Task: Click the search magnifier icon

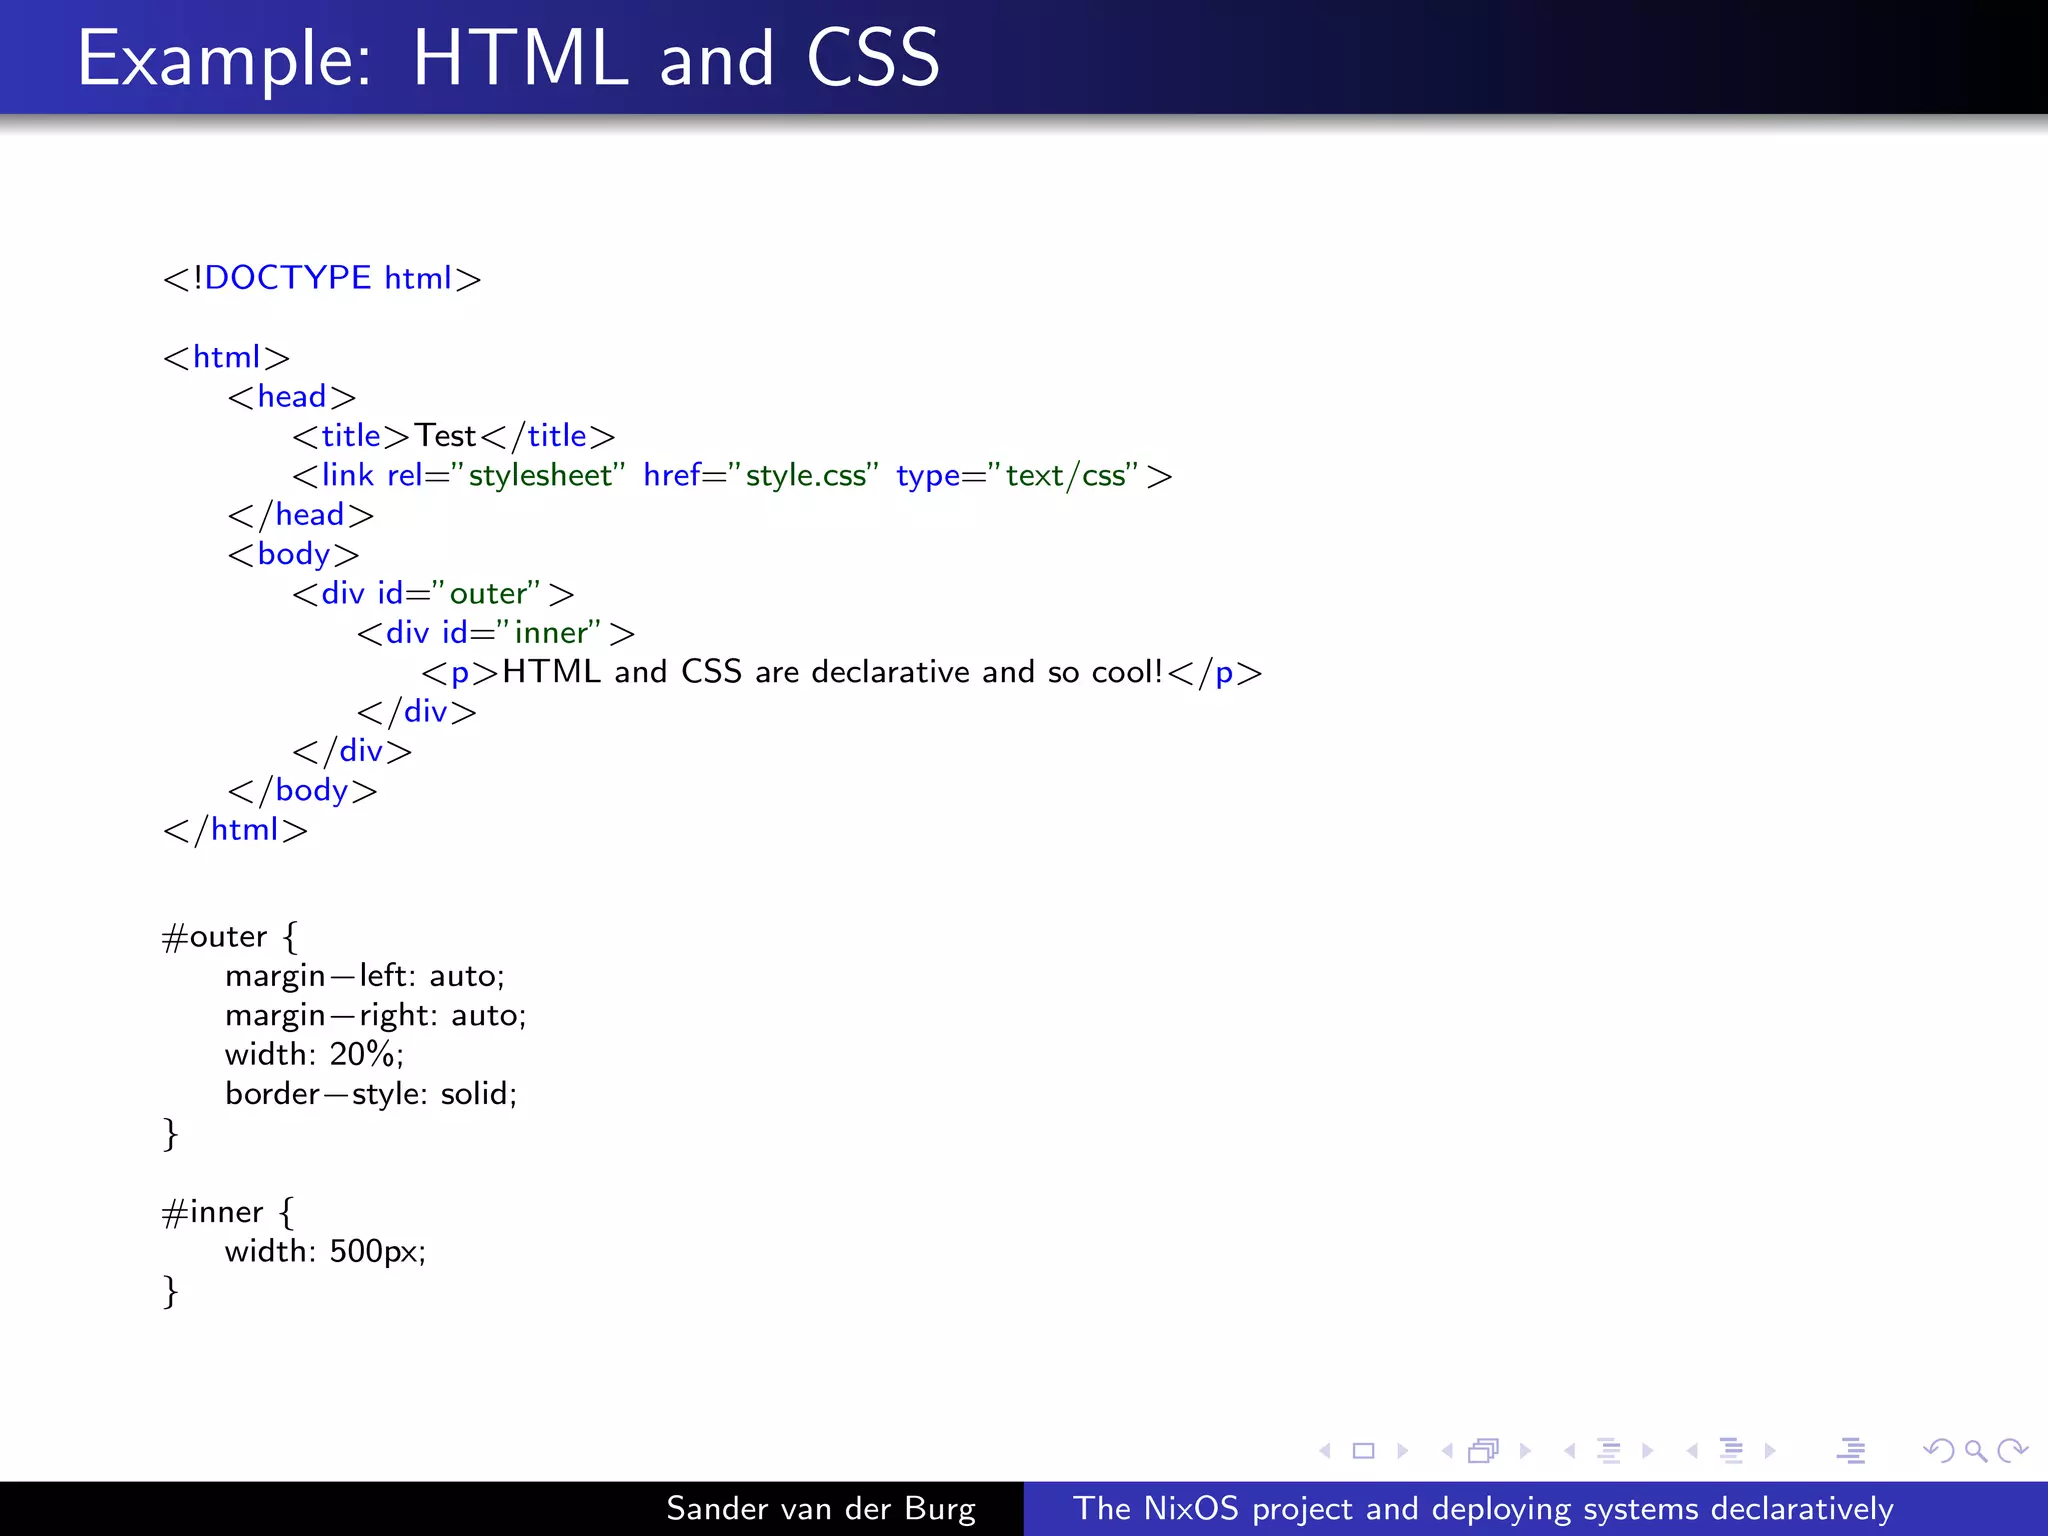Action: coord(1976,1451)
